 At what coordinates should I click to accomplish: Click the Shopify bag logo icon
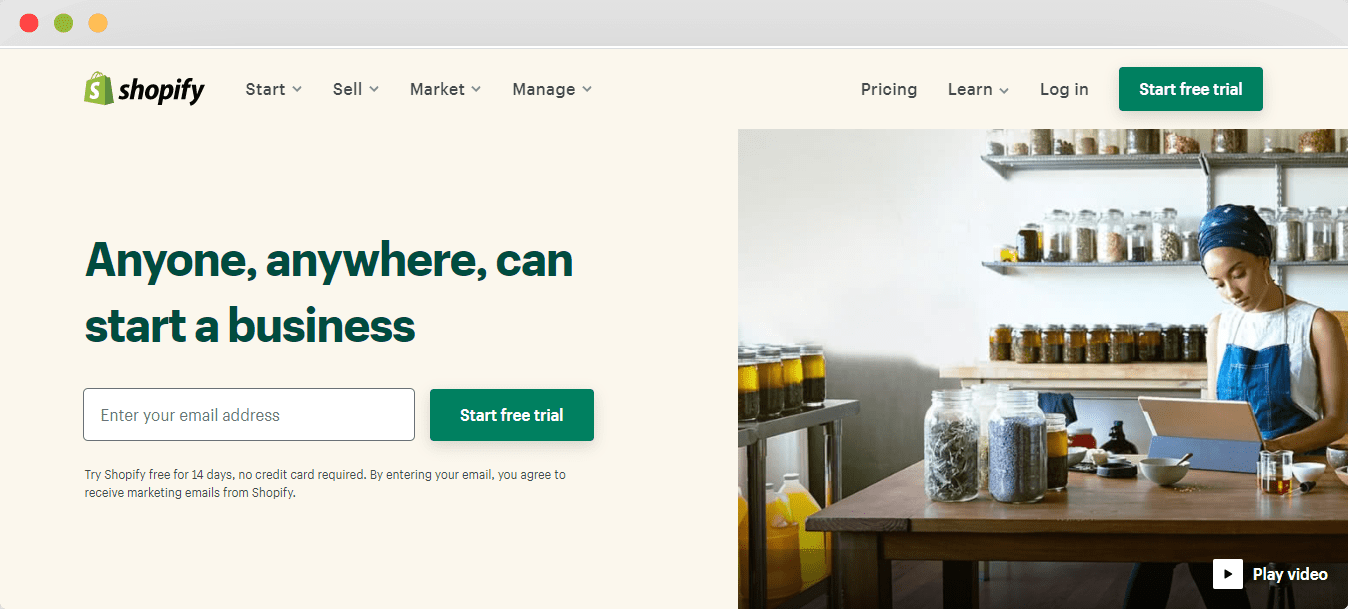98,88
